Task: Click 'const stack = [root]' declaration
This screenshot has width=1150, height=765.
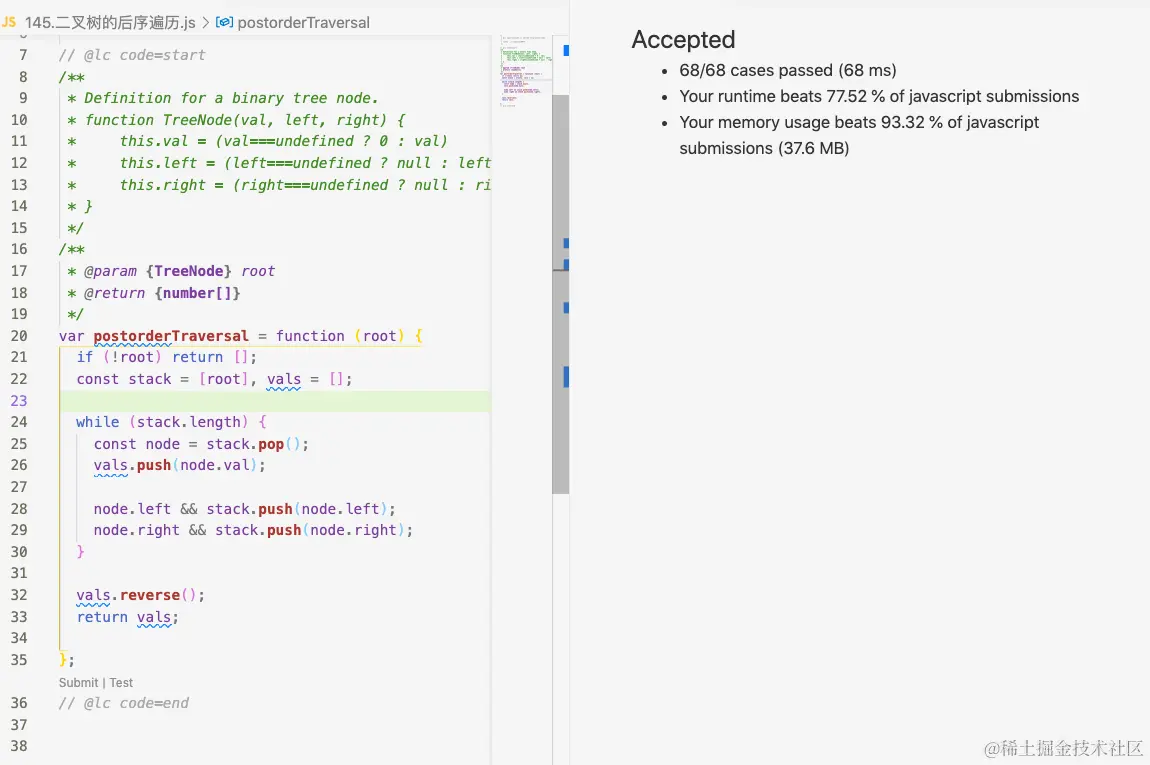Action: pyautogui.click(x=162, y=379)
